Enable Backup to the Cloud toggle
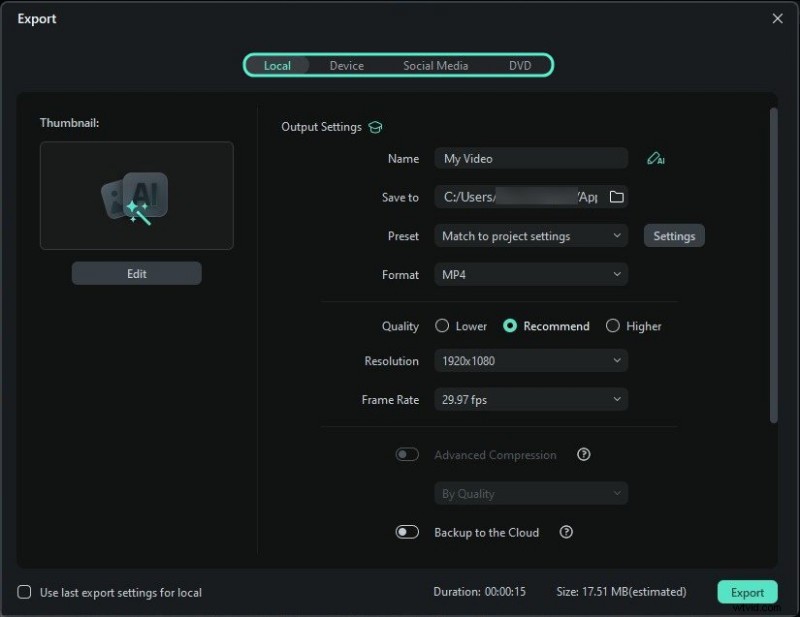Screen dimensions: 800x617 [x=407, y=533]
